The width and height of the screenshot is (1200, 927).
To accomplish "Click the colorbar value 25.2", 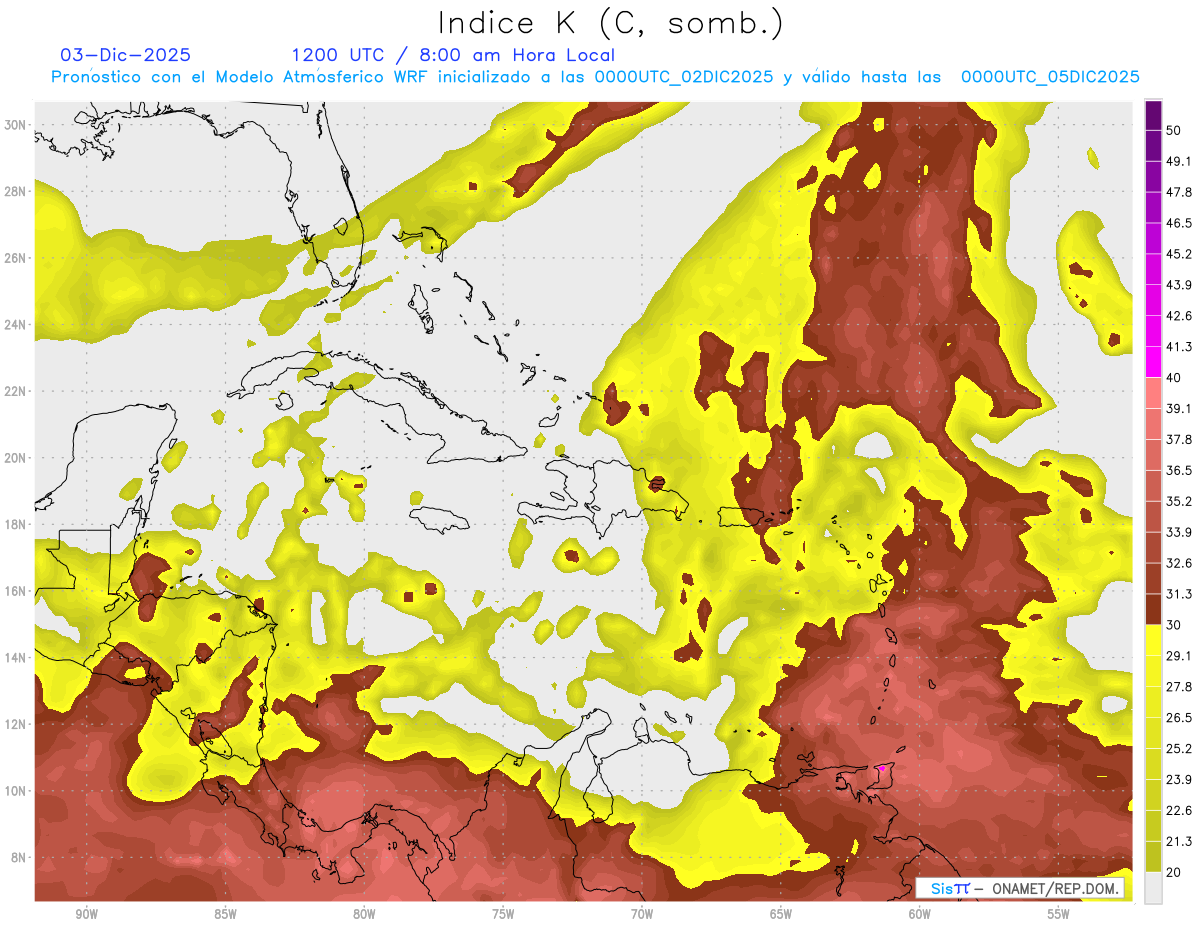I will coord(1179,748).
